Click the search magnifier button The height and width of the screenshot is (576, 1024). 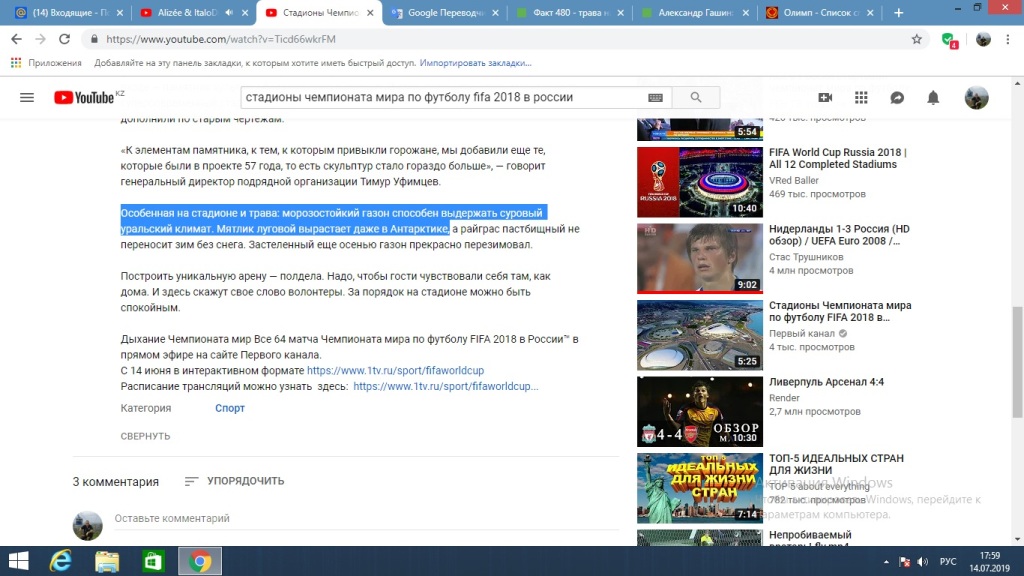[696, 97]
